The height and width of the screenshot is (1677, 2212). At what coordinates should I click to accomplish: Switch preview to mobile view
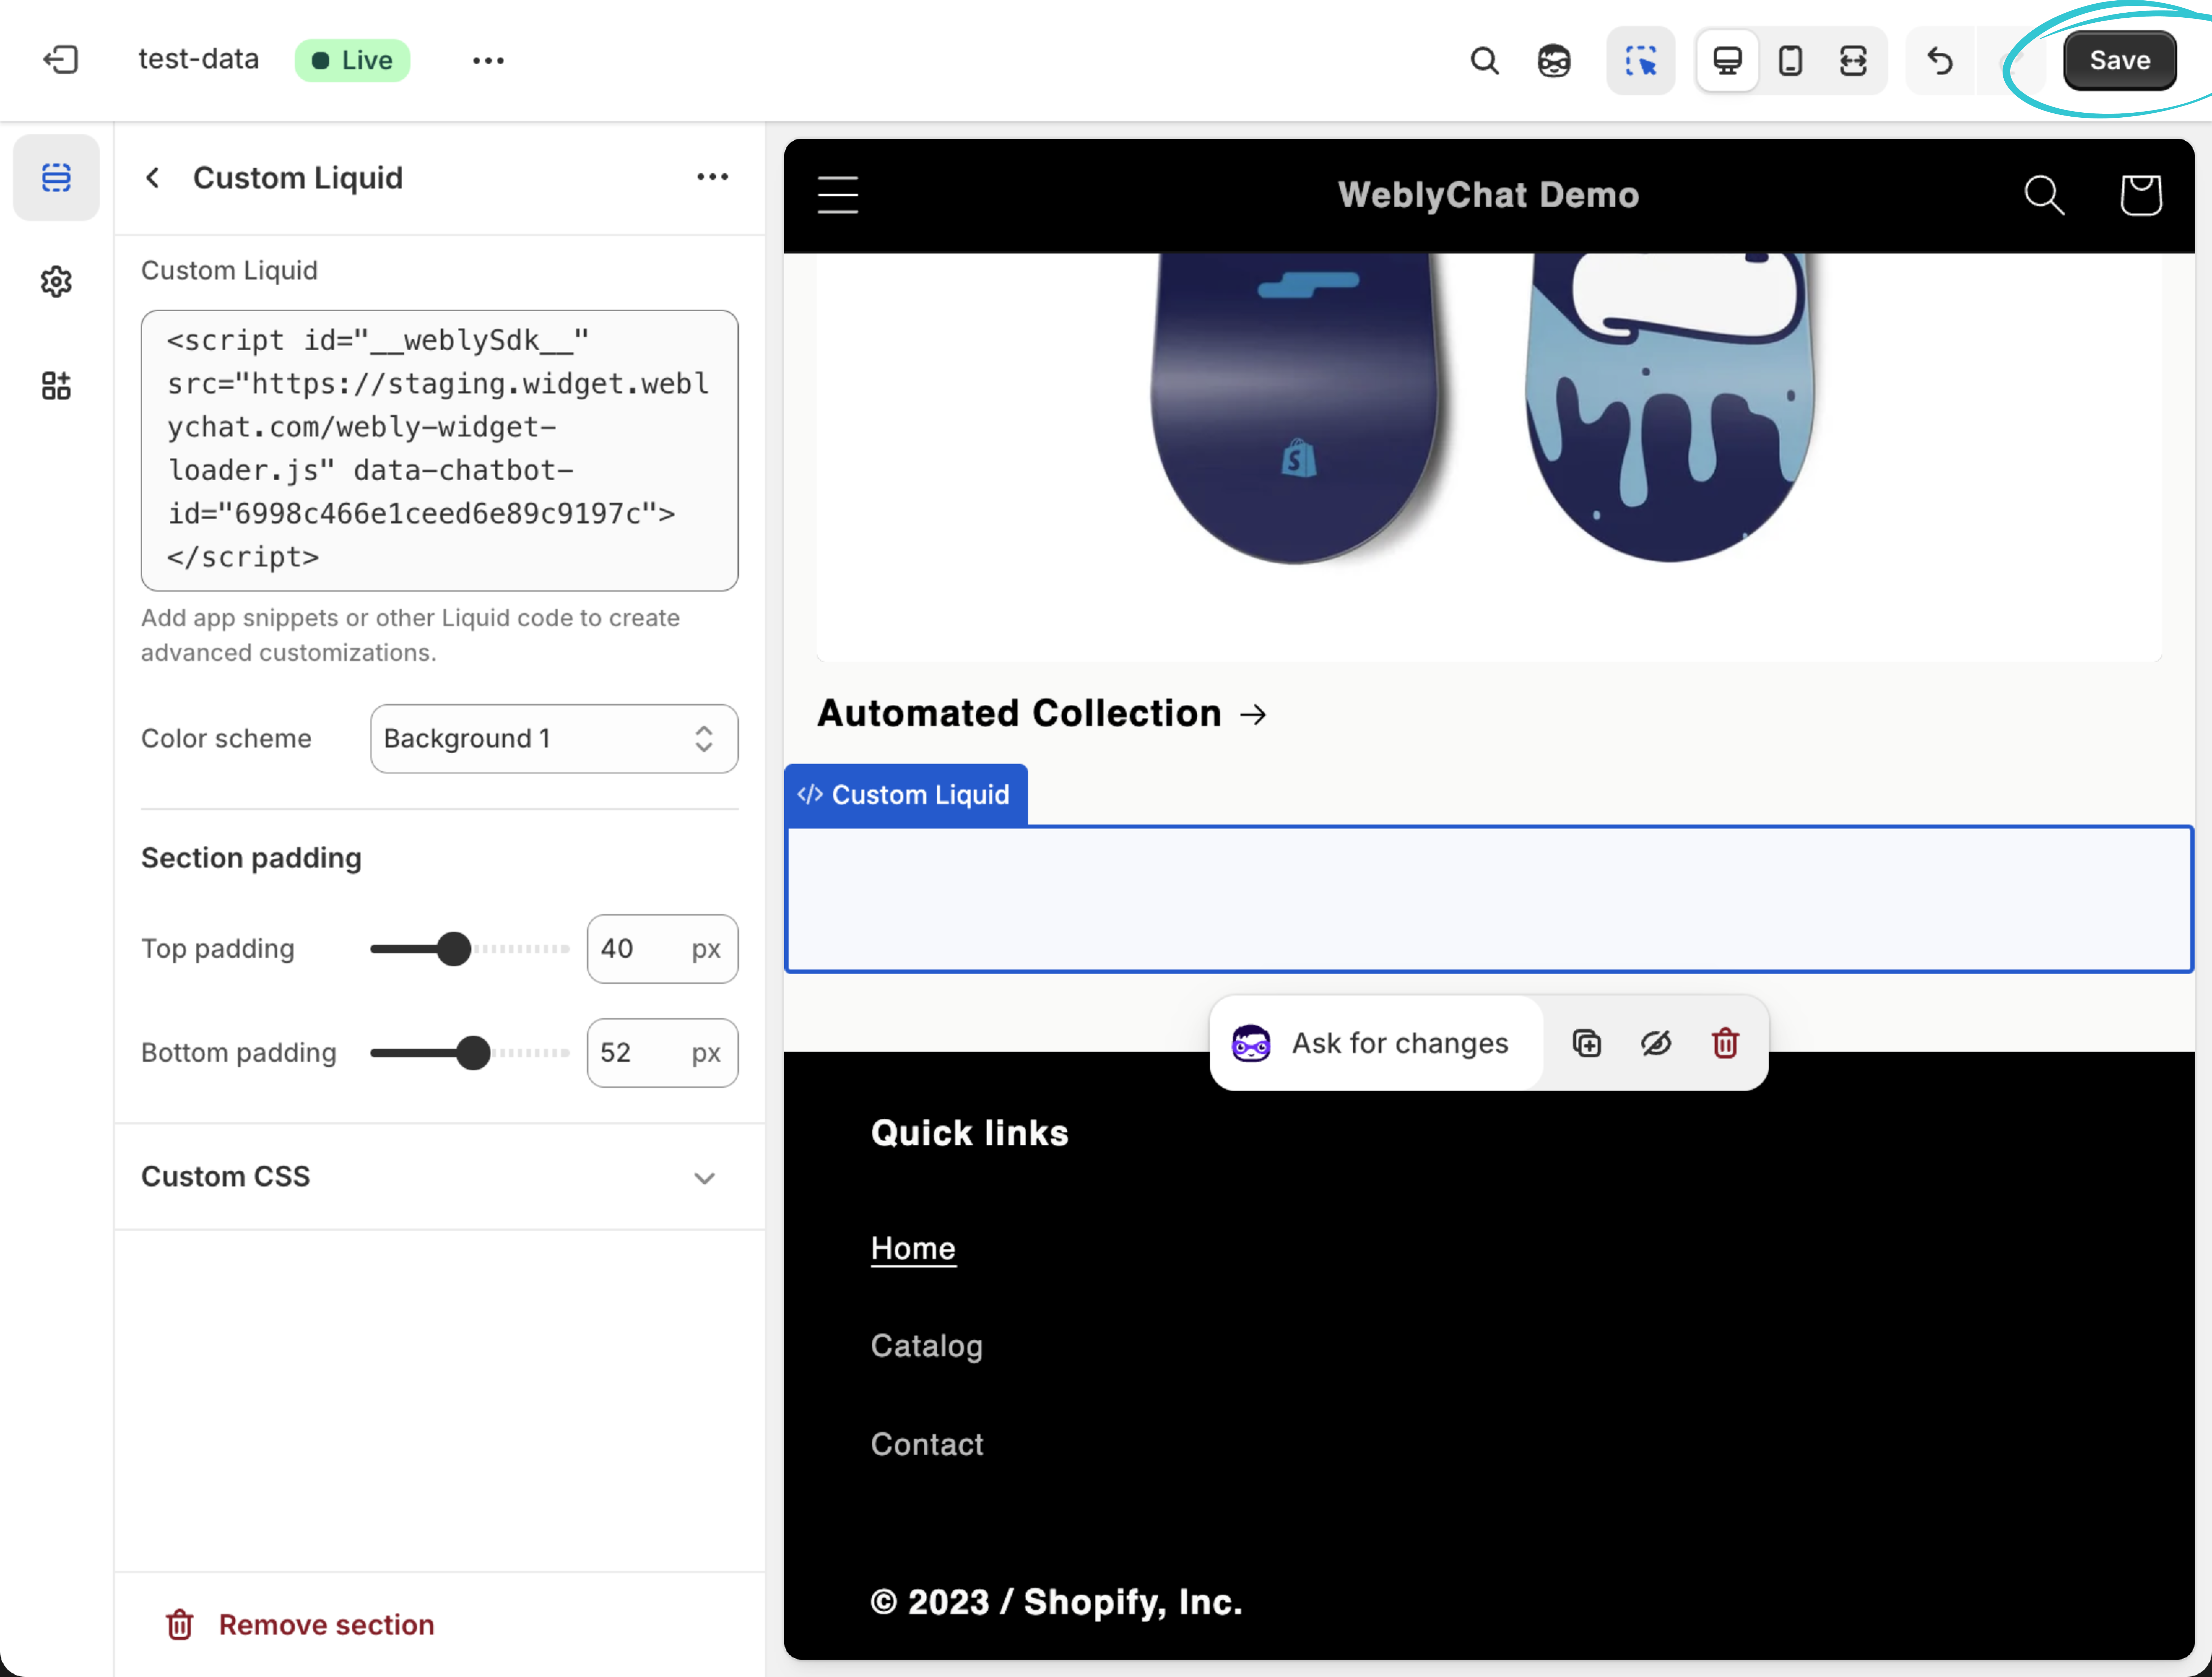1790,60
